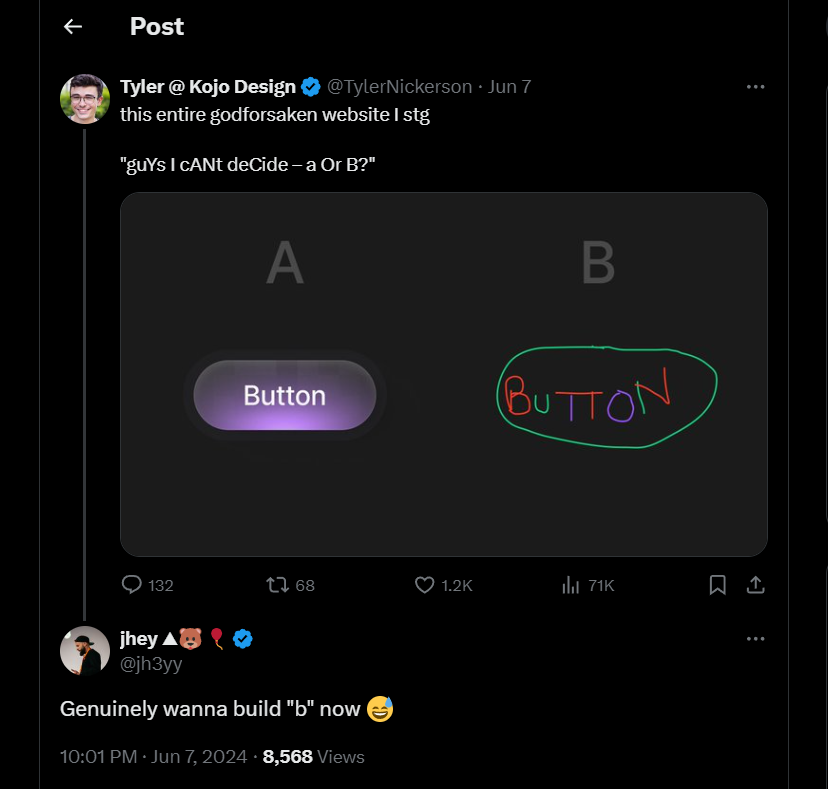The width and height of the screenshot is (828, 789).
Task: Open more options menu on Tyler's post
Action: point(755,87)
